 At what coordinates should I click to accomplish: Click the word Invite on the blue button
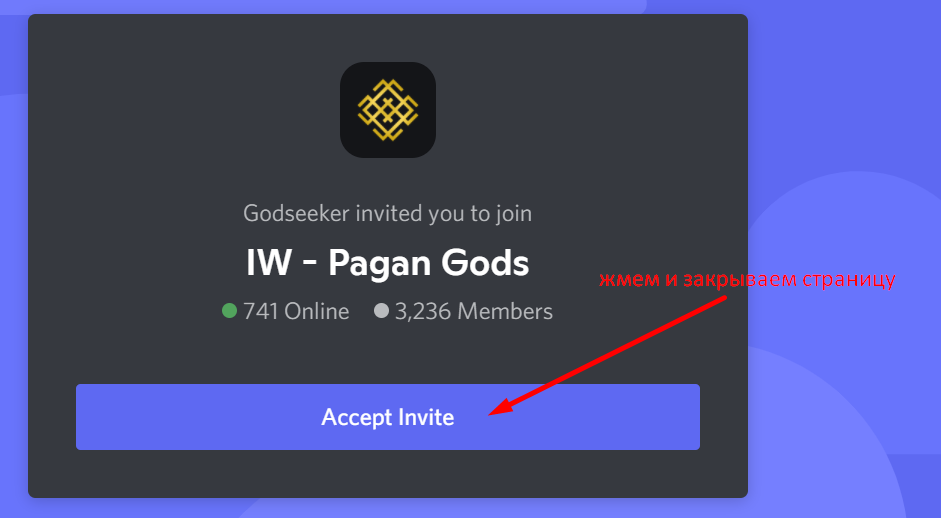pyautogui.click(x=425, y=417)
